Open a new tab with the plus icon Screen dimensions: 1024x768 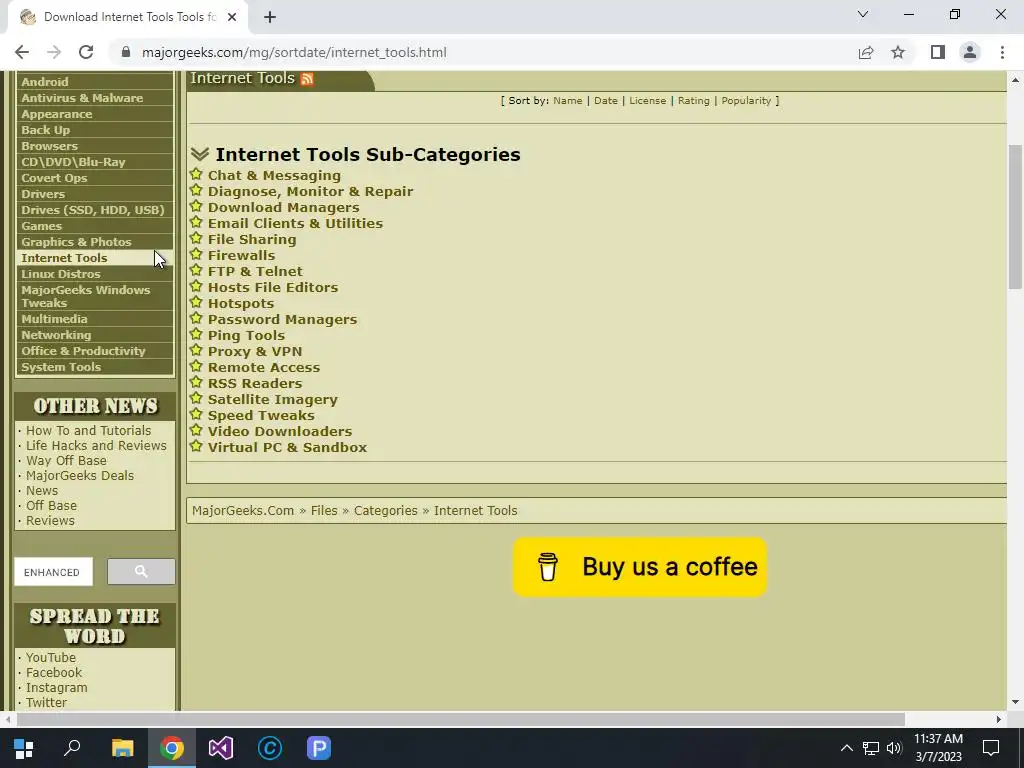270,17
